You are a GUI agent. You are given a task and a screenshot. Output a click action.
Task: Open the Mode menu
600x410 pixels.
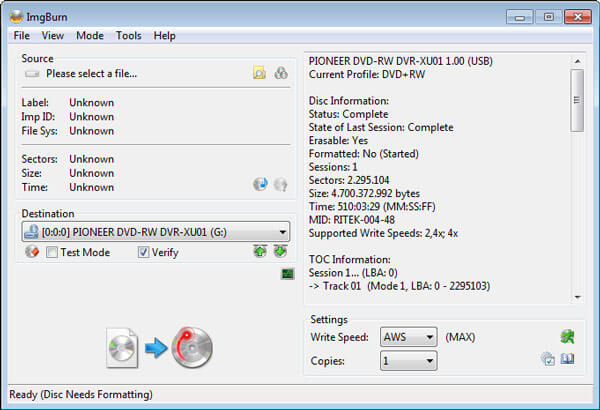tap(90, 36)
